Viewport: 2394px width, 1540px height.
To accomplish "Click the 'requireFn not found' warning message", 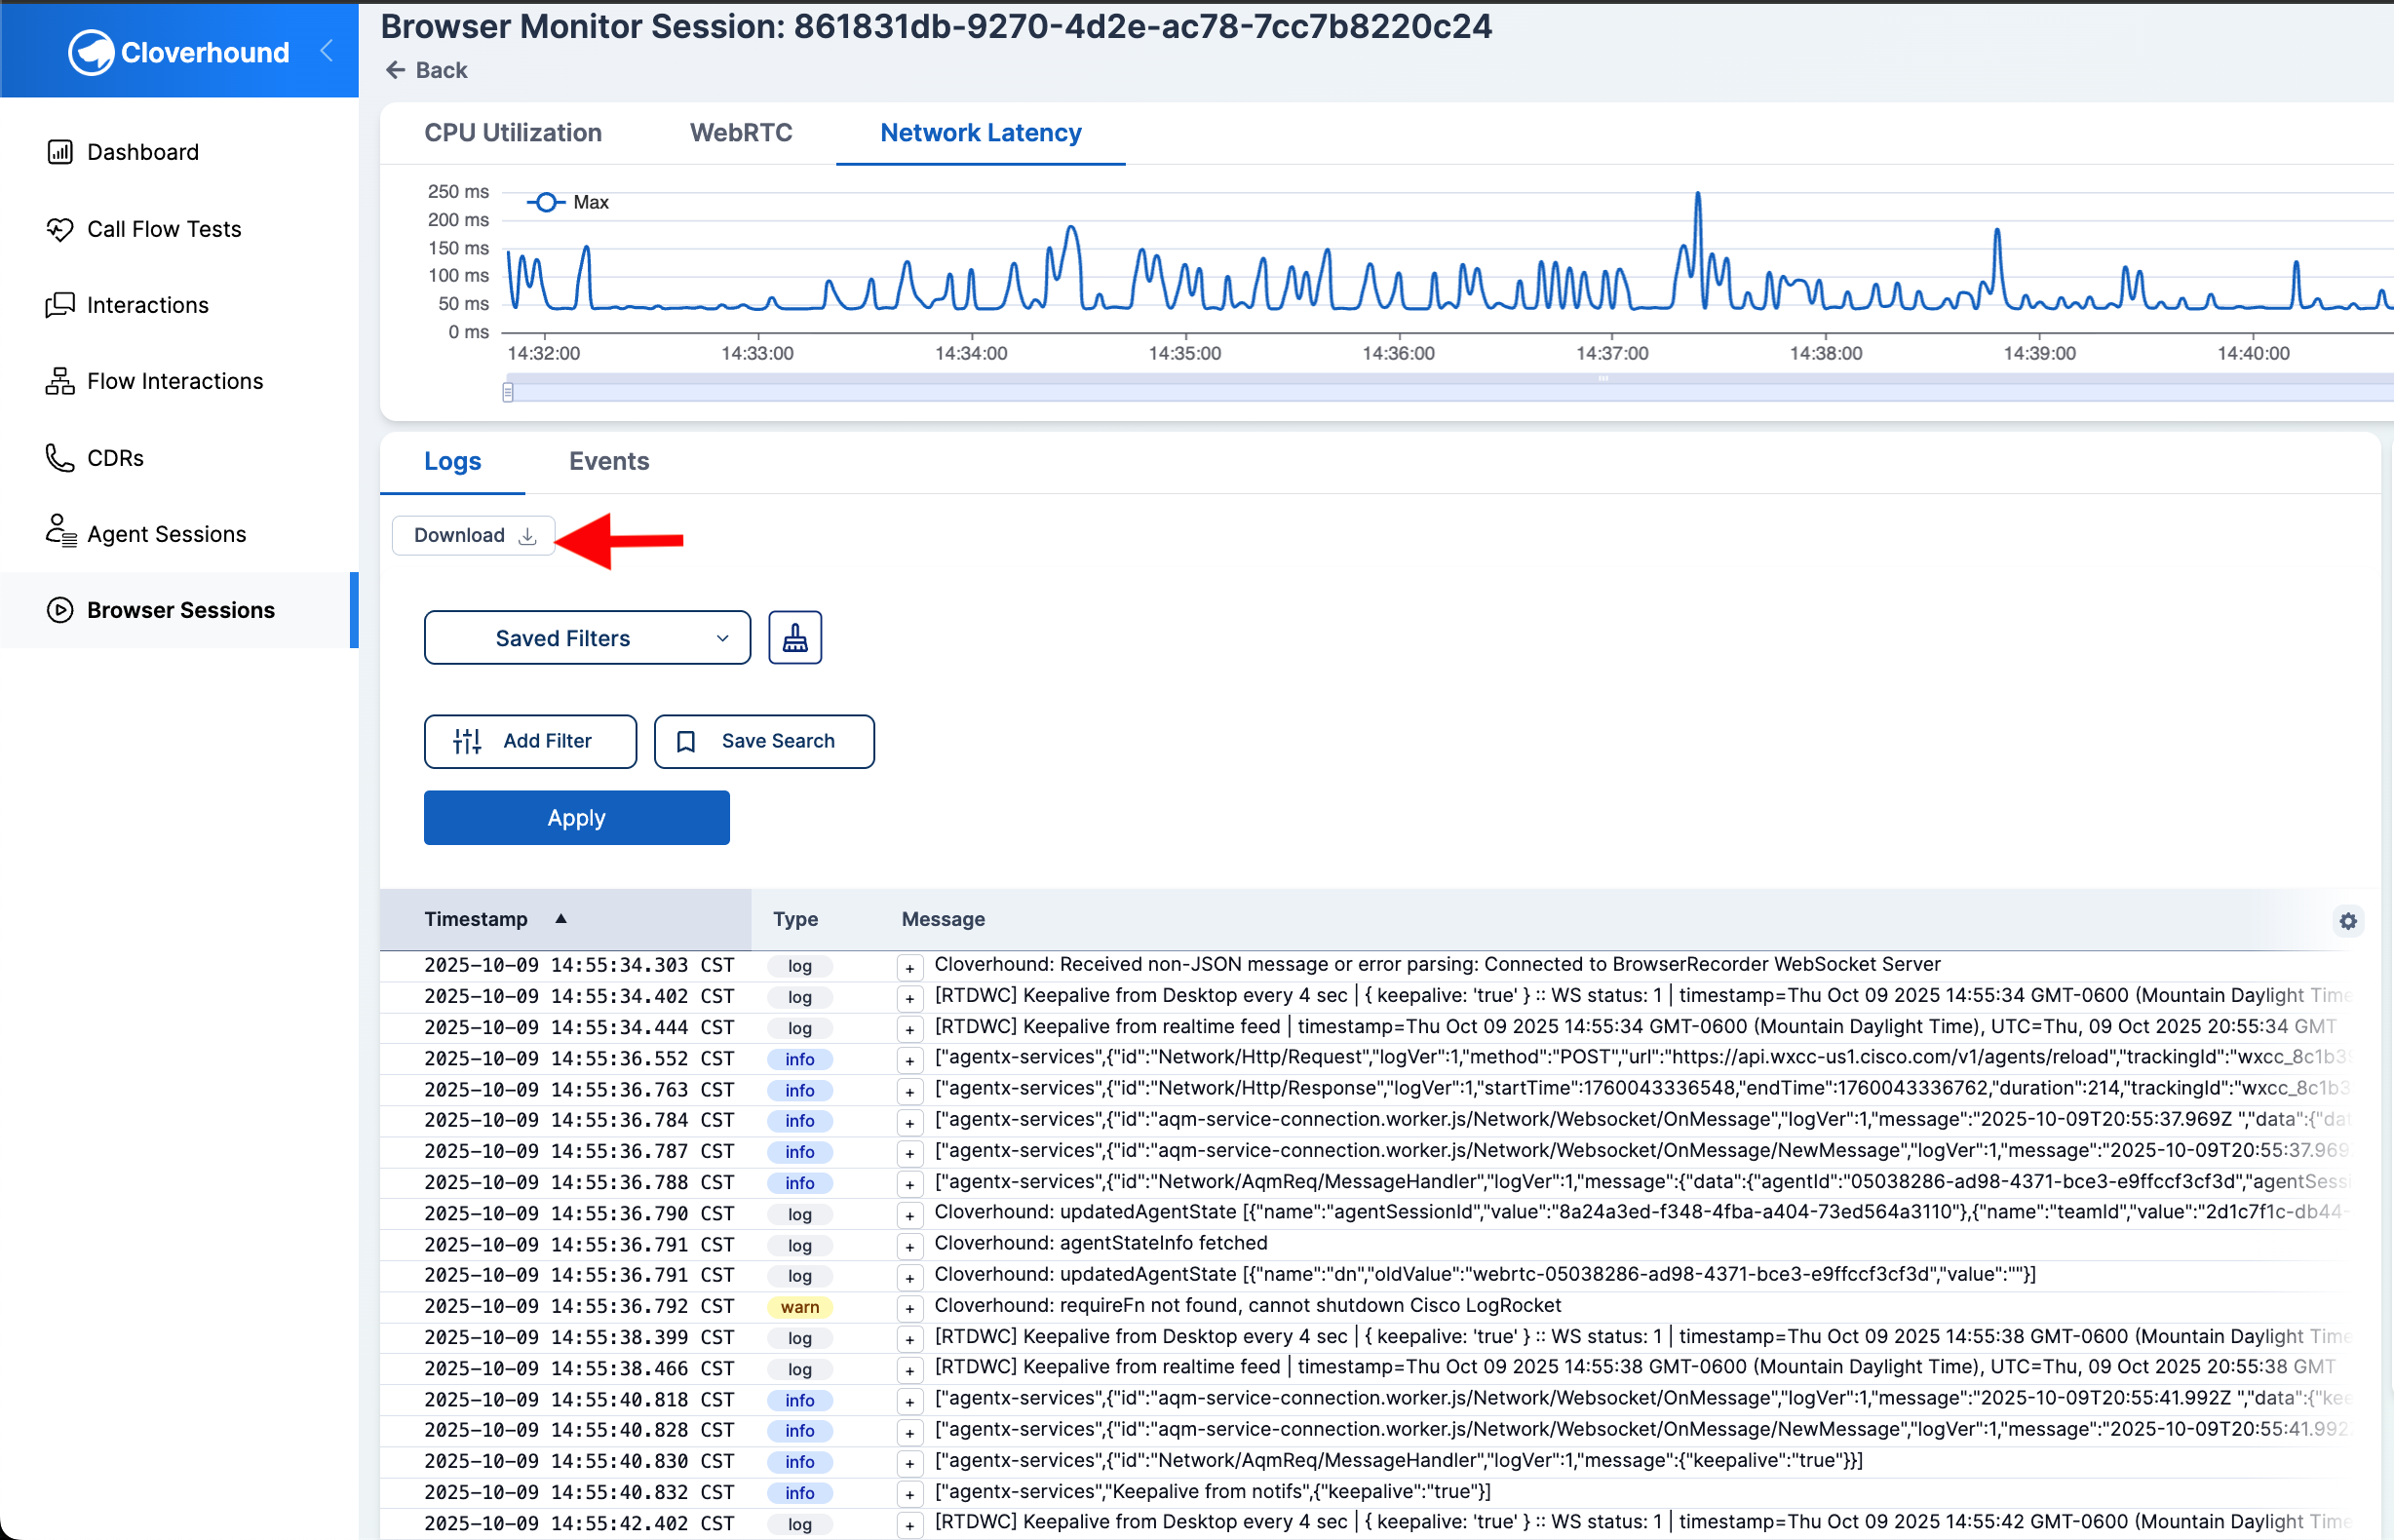I will click(1247, 1305).
